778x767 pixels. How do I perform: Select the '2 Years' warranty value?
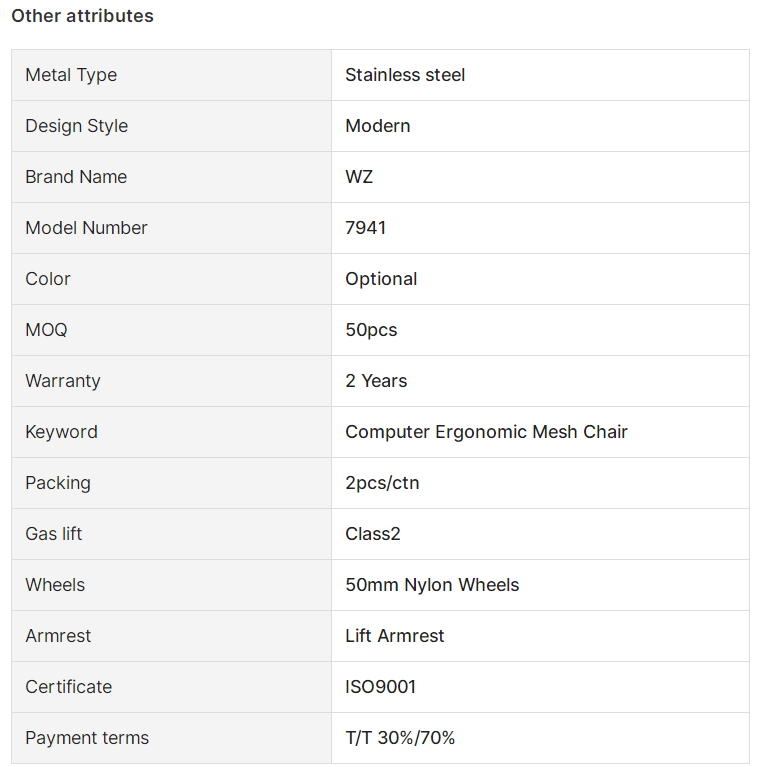pos(376,381)
